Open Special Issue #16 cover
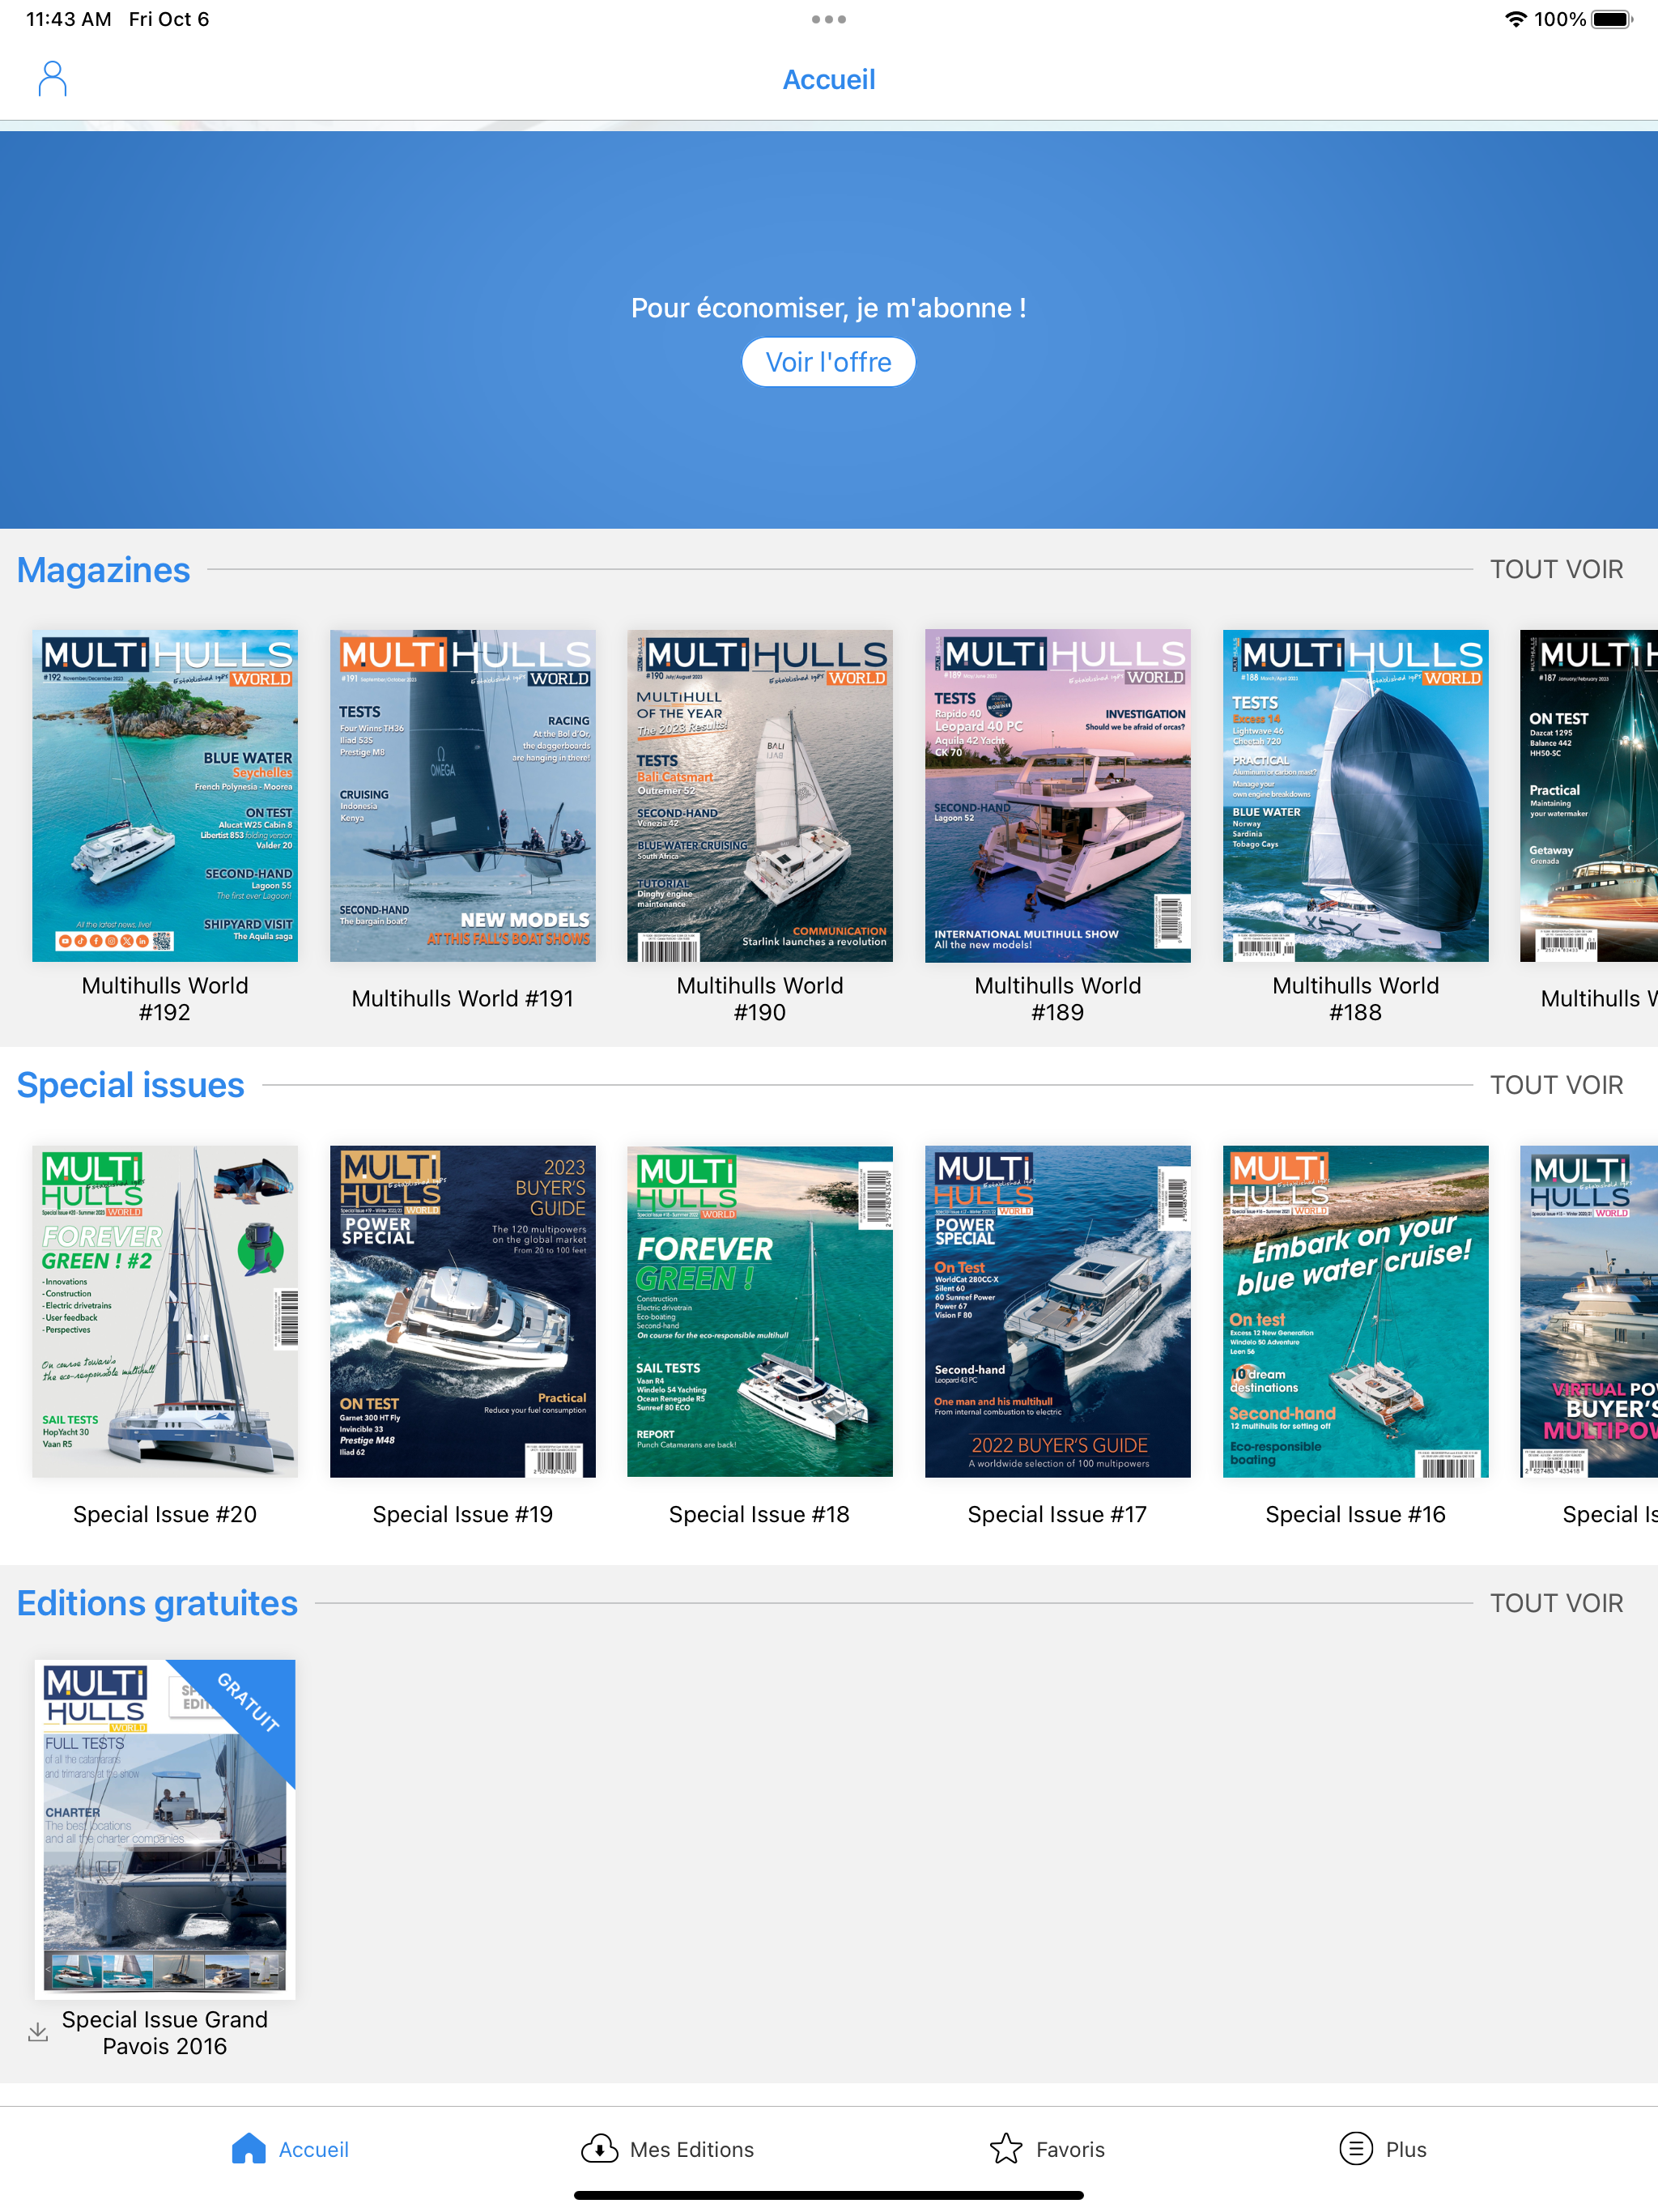 pyautogui.click(x=1356, y=1311)
